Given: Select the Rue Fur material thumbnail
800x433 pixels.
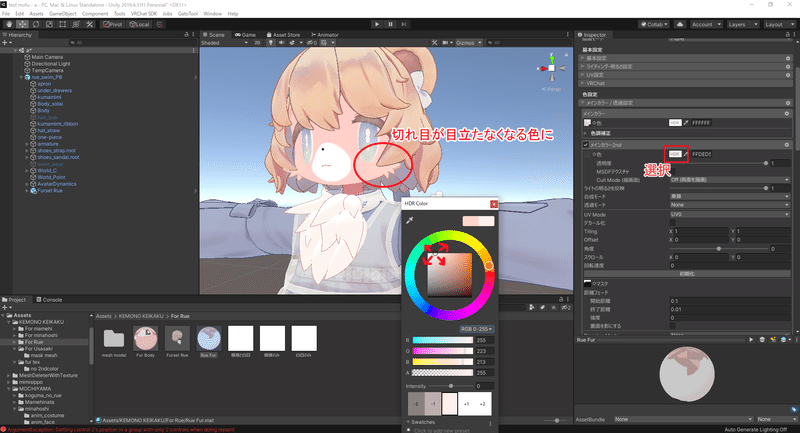Looking at the screenshot, I should [209, 339].
